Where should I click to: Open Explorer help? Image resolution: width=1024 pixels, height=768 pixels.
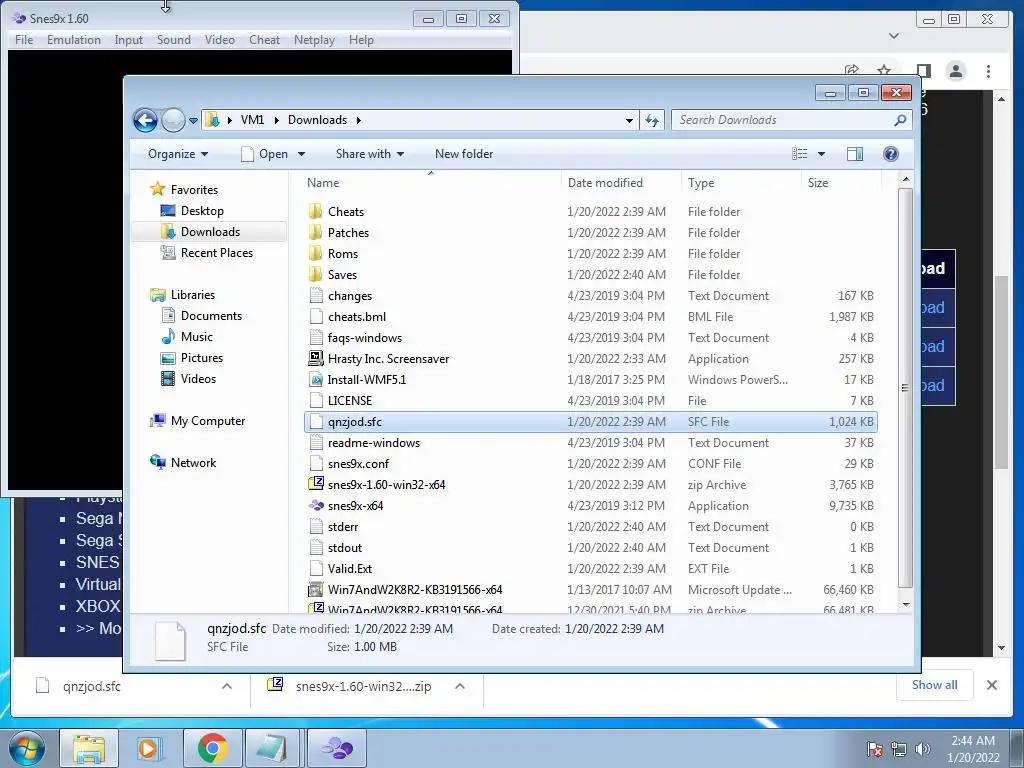click(x=891, y=154)
